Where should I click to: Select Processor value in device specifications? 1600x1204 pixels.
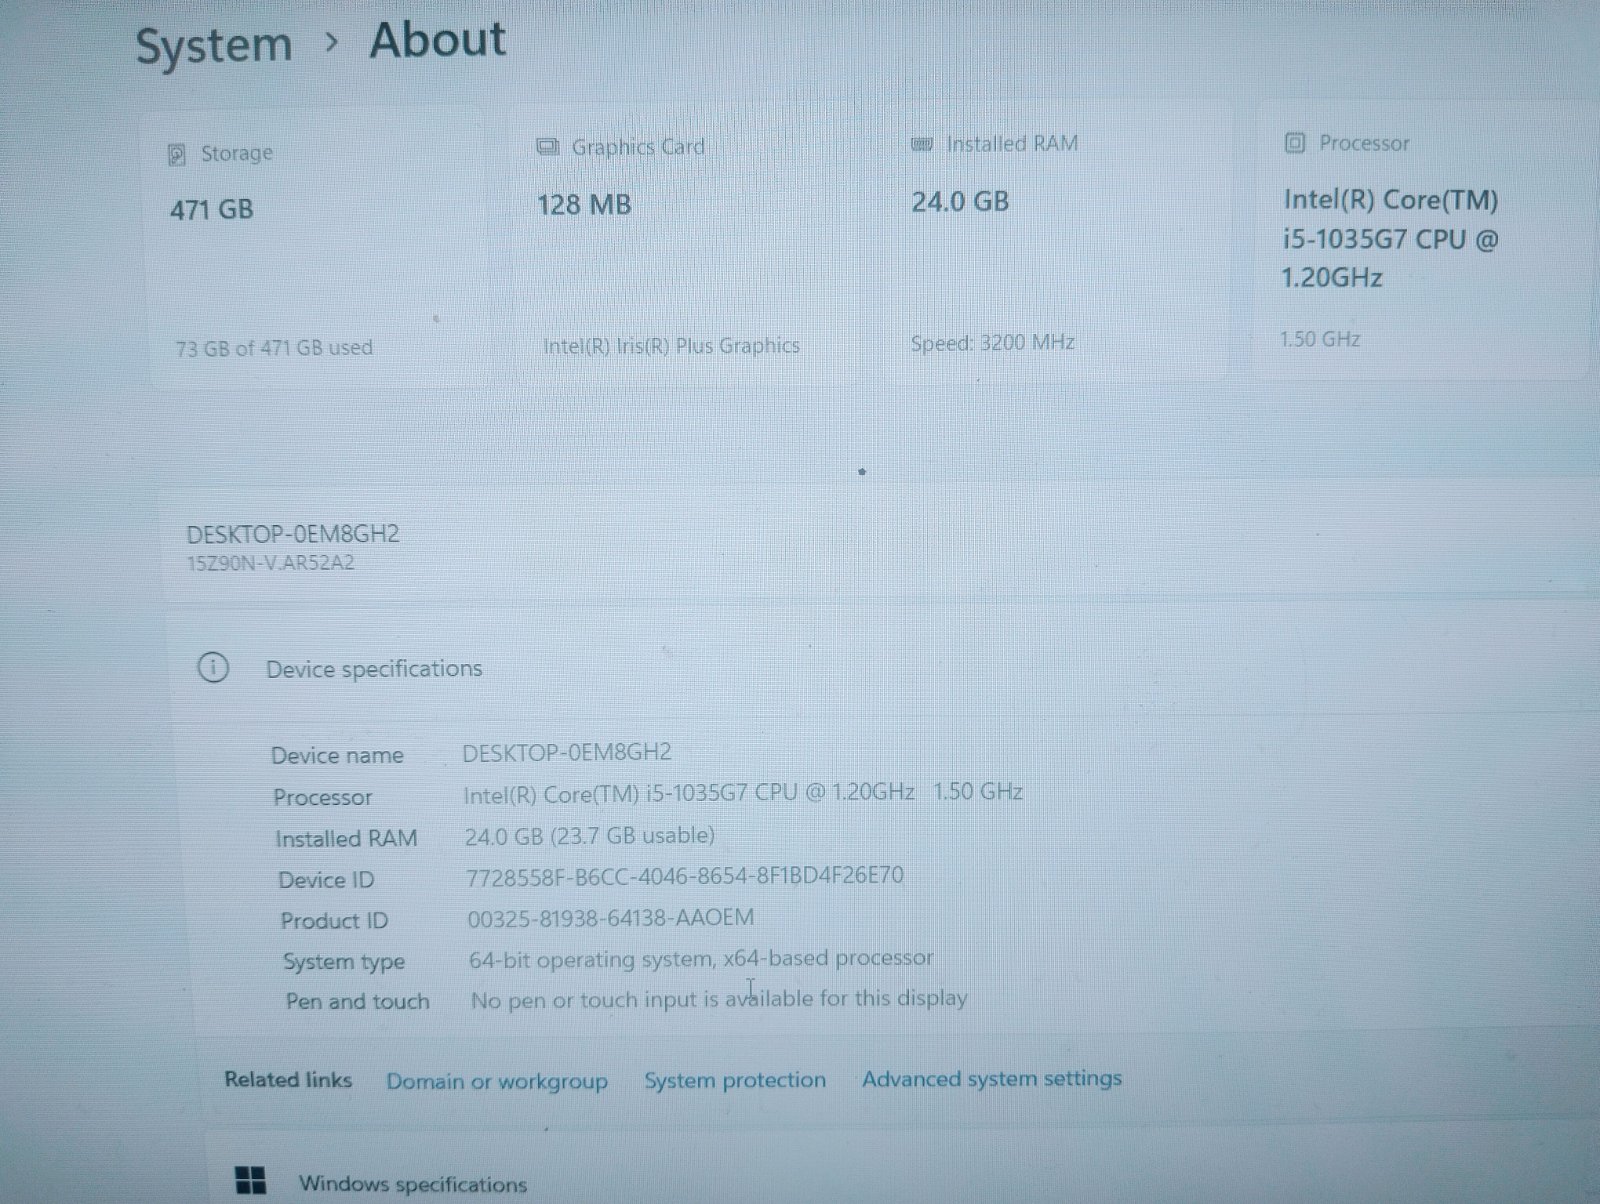tap(743, 794)
